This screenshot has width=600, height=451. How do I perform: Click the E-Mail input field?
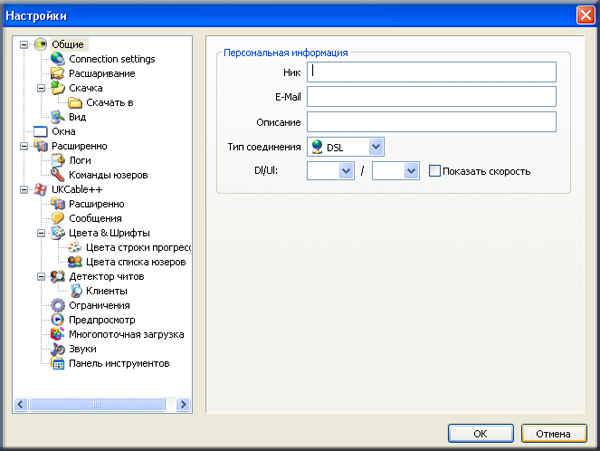(x=432, y=96)
